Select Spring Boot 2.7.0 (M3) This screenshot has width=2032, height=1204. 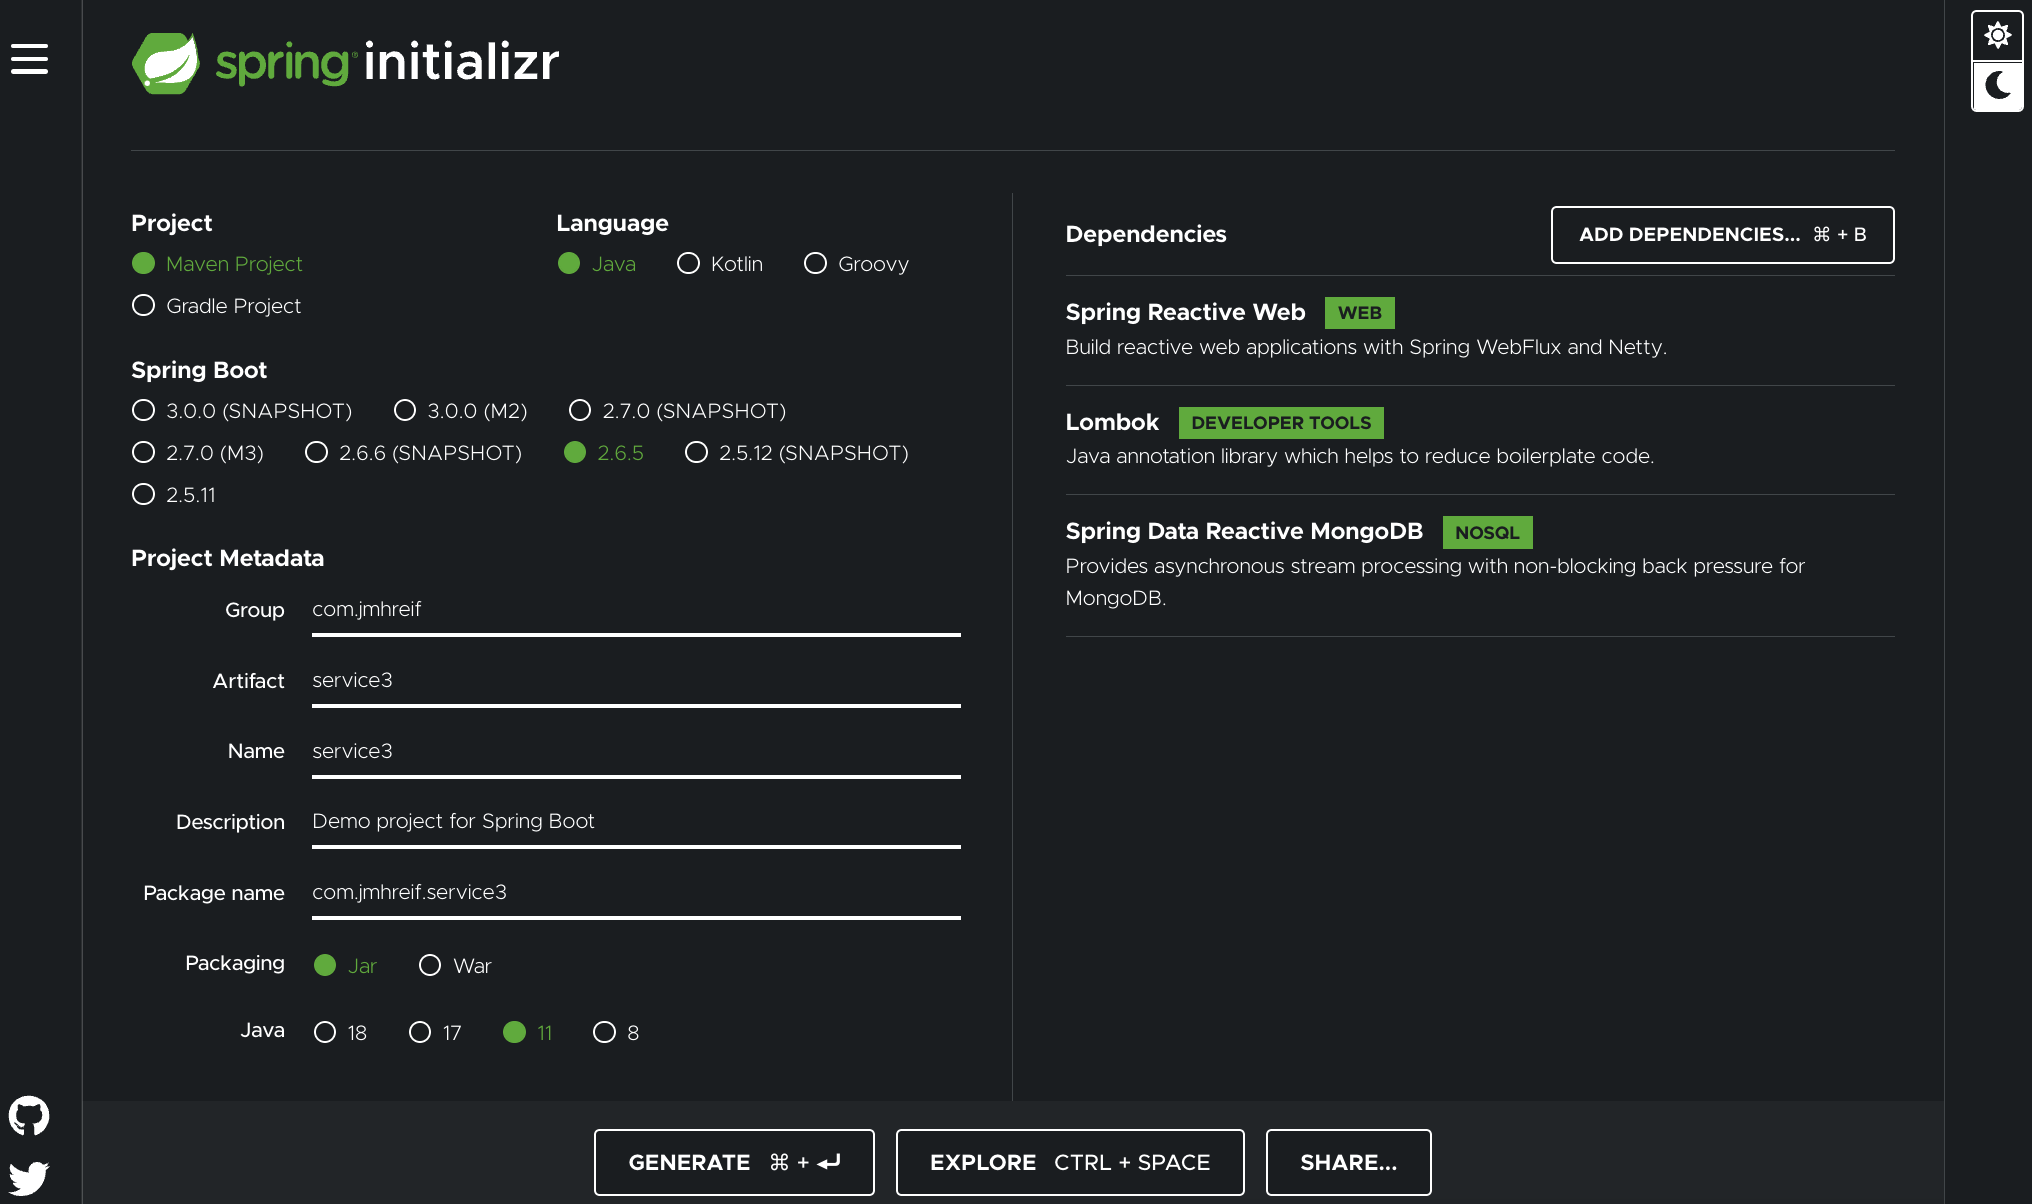coord(198,453)
